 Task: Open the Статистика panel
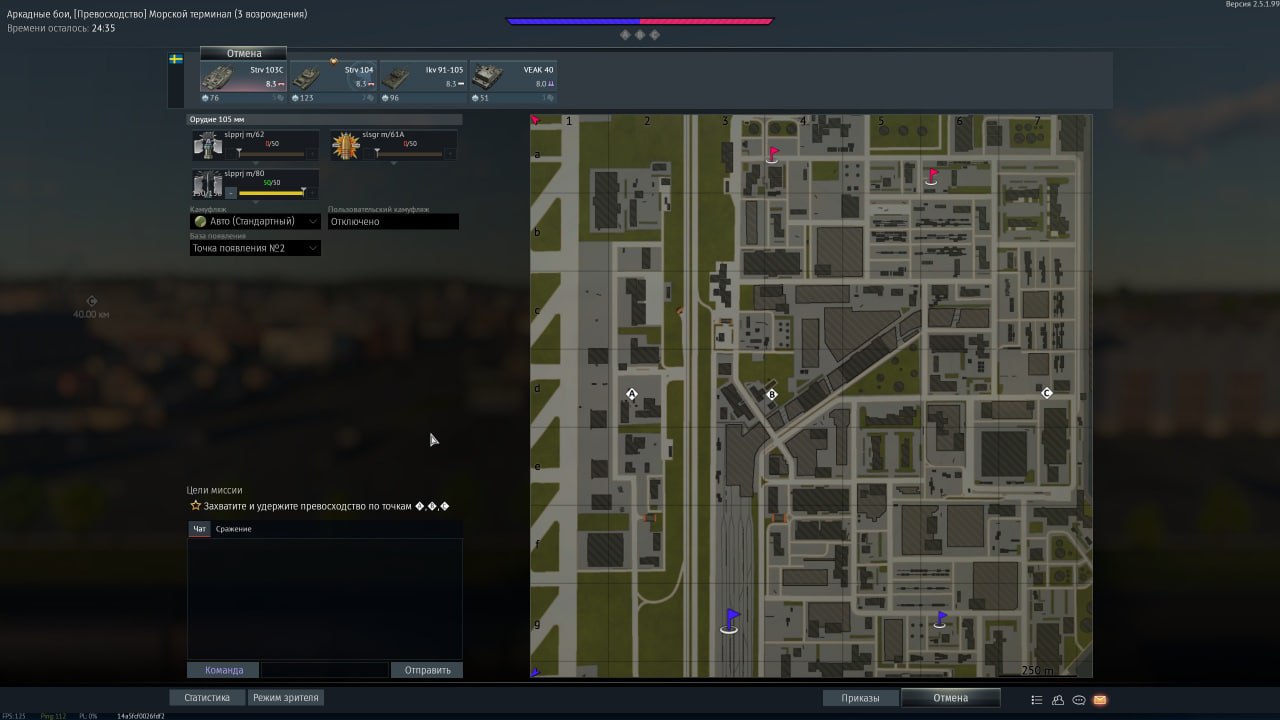coord(207,698)
